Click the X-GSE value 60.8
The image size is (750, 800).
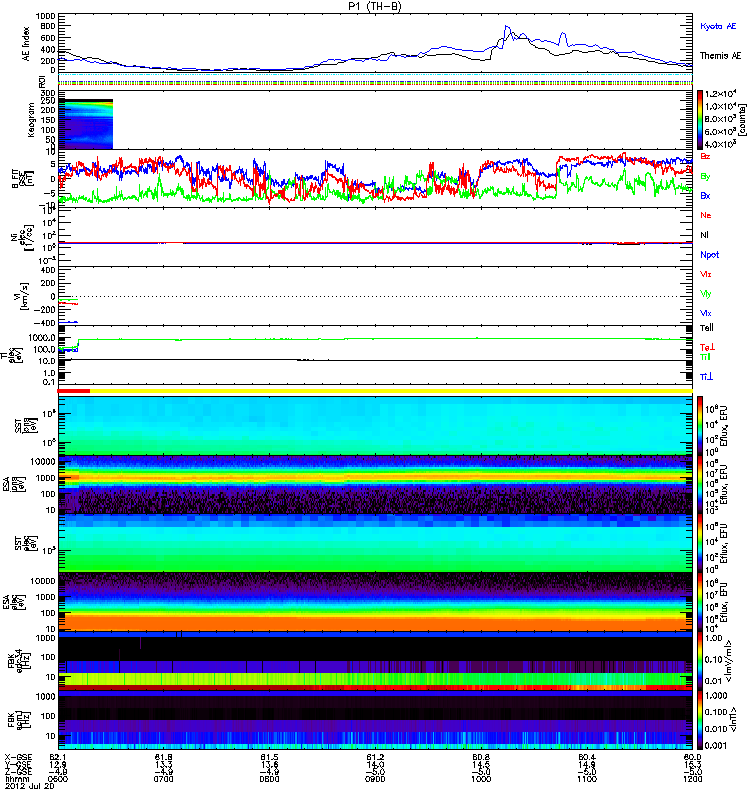[481, 757]
